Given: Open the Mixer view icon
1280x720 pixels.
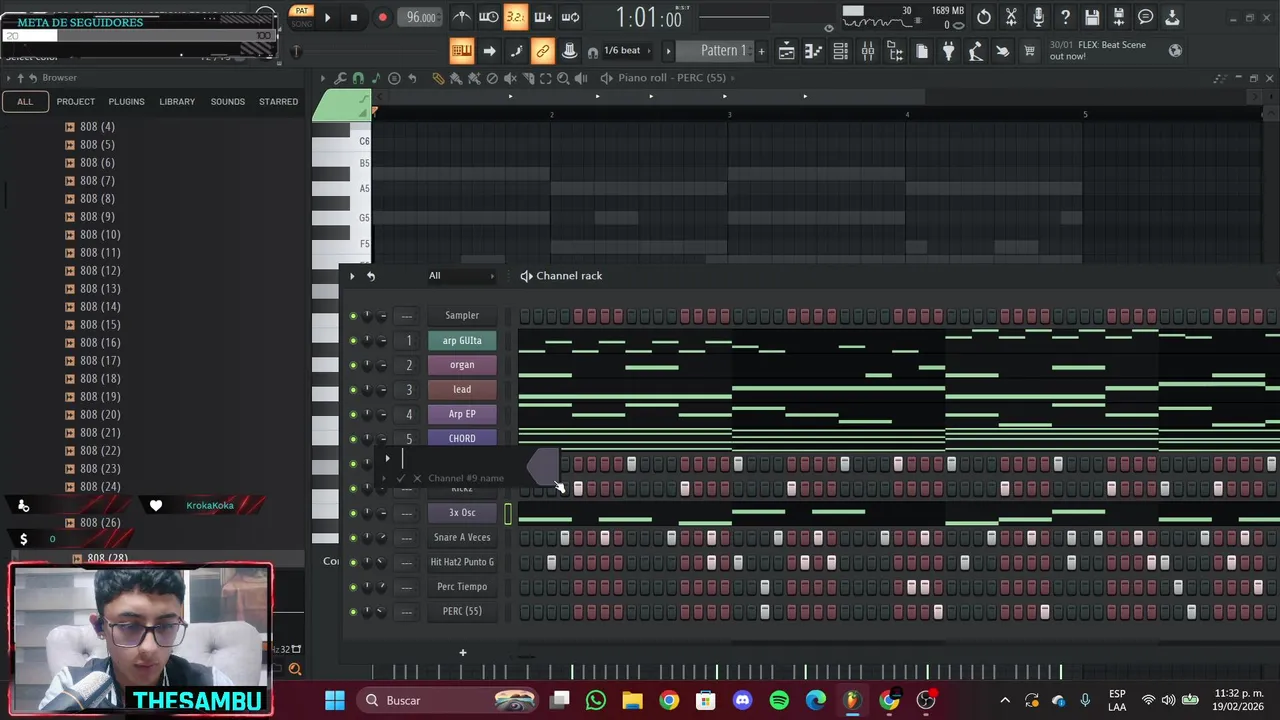Looking at the screenshot, I should [868, 51].
